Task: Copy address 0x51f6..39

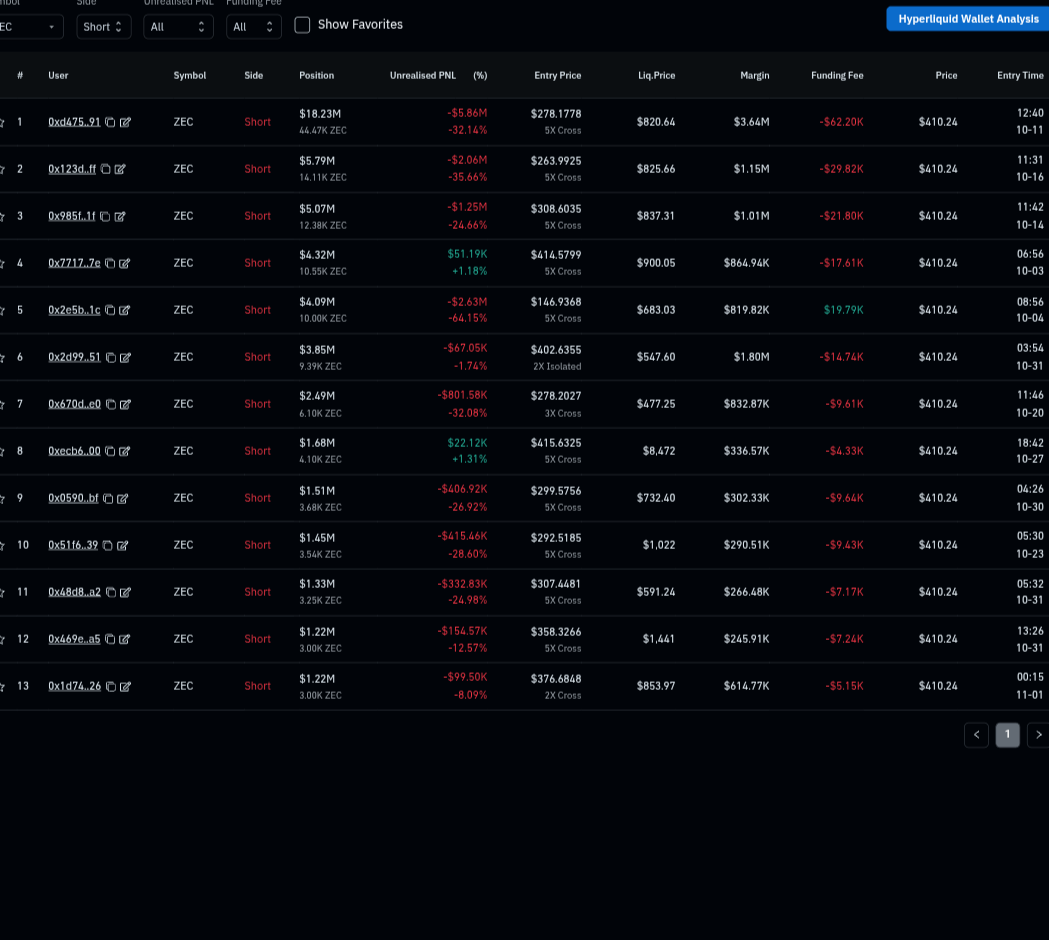Action: tap(107, 545)
